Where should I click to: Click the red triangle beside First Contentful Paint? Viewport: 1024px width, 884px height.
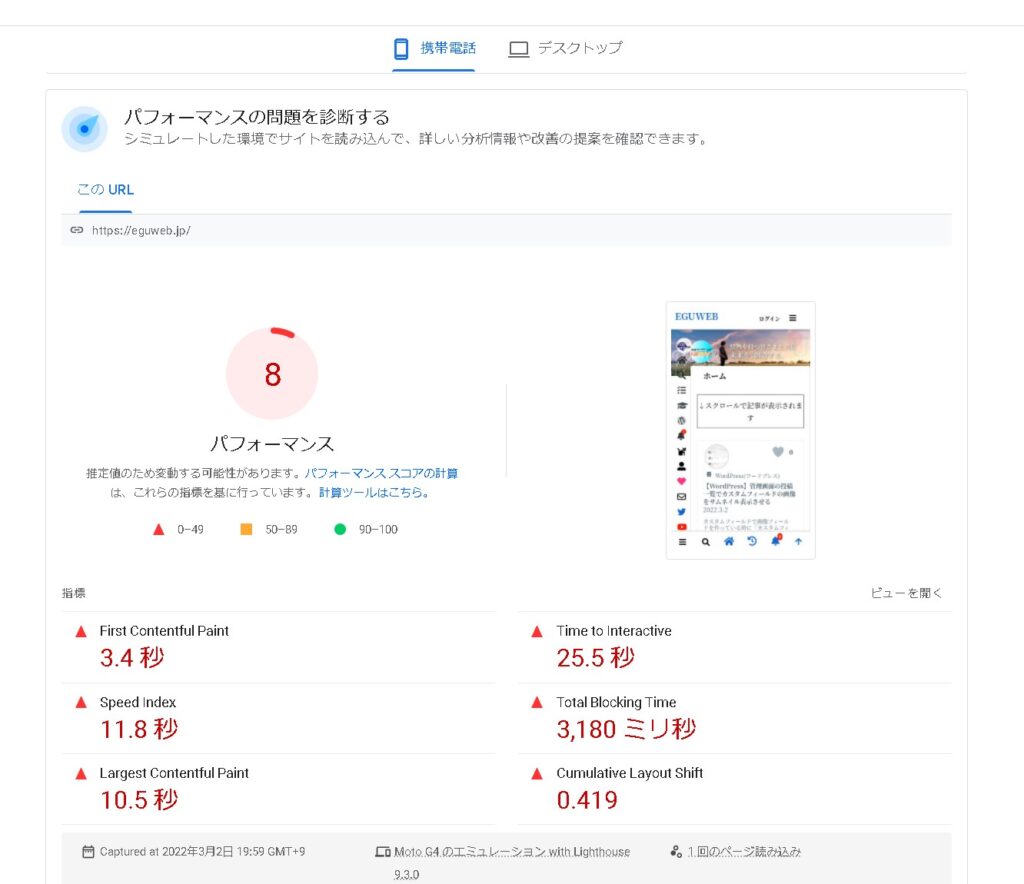pyautogui.click(x=81, y=631)
